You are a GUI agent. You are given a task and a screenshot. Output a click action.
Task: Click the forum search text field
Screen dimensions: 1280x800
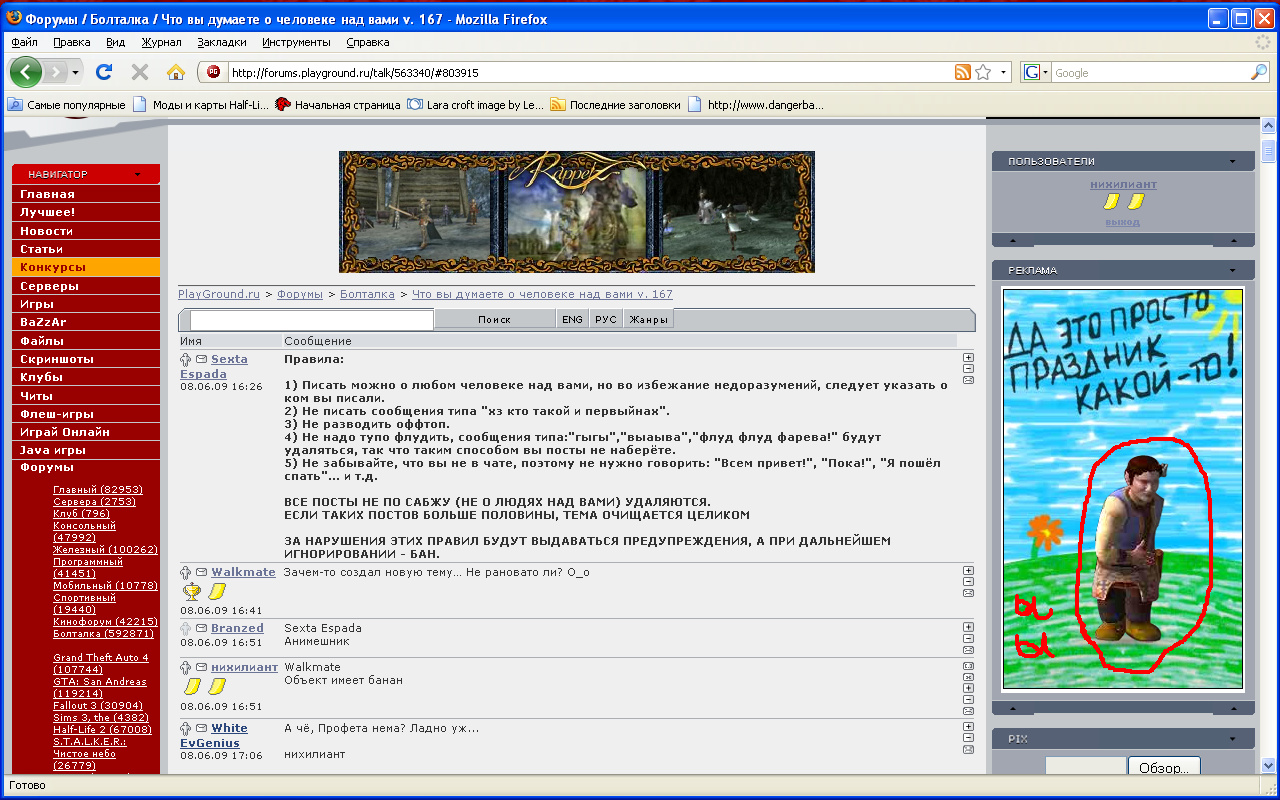click(x=311, y=319)
